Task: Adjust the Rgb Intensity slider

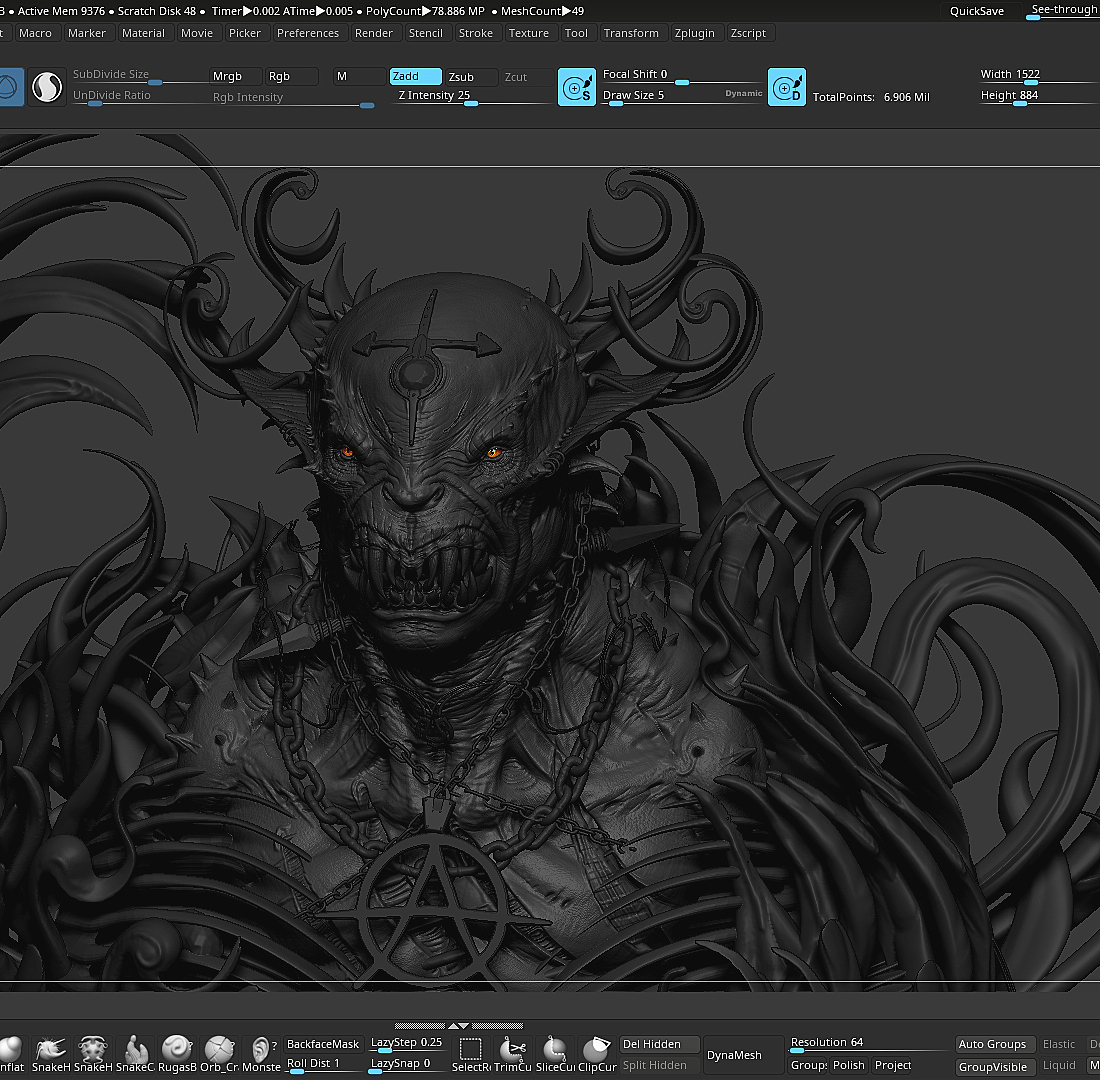Action: [x=292, y=98]
